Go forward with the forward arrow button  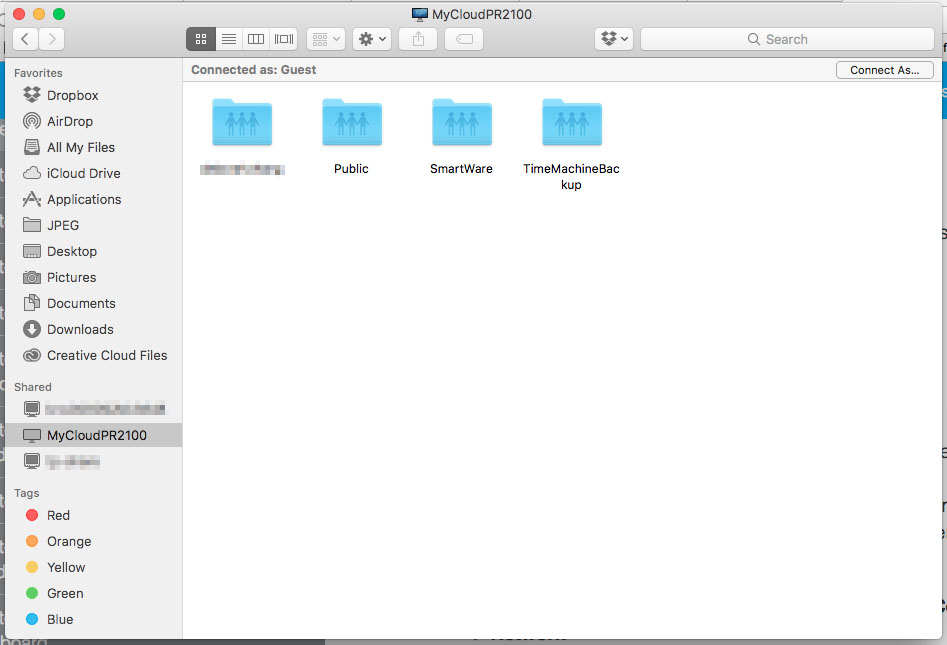52,39
